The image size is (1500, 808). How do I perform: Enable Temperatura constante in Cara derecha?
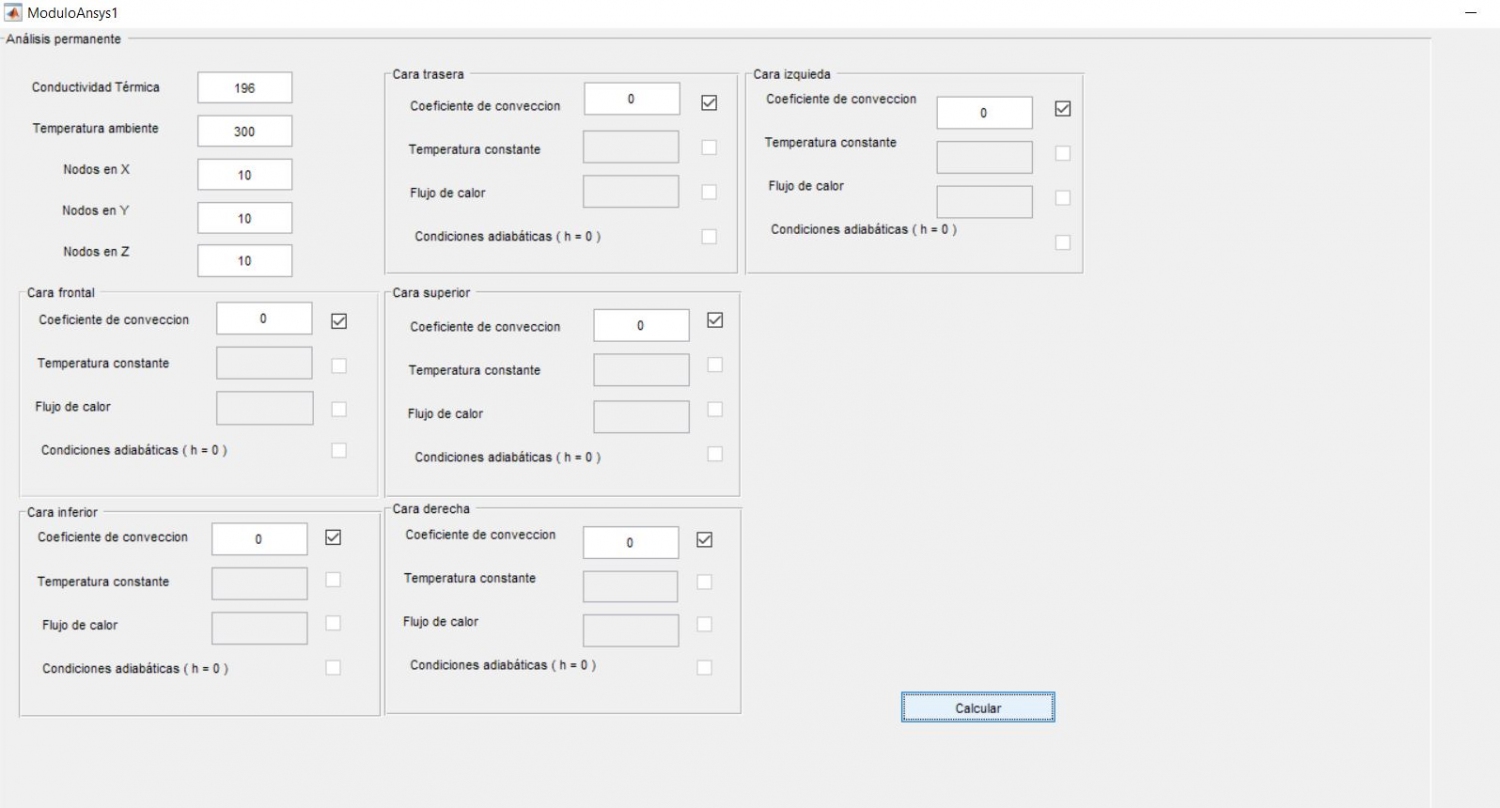[704, 581]
